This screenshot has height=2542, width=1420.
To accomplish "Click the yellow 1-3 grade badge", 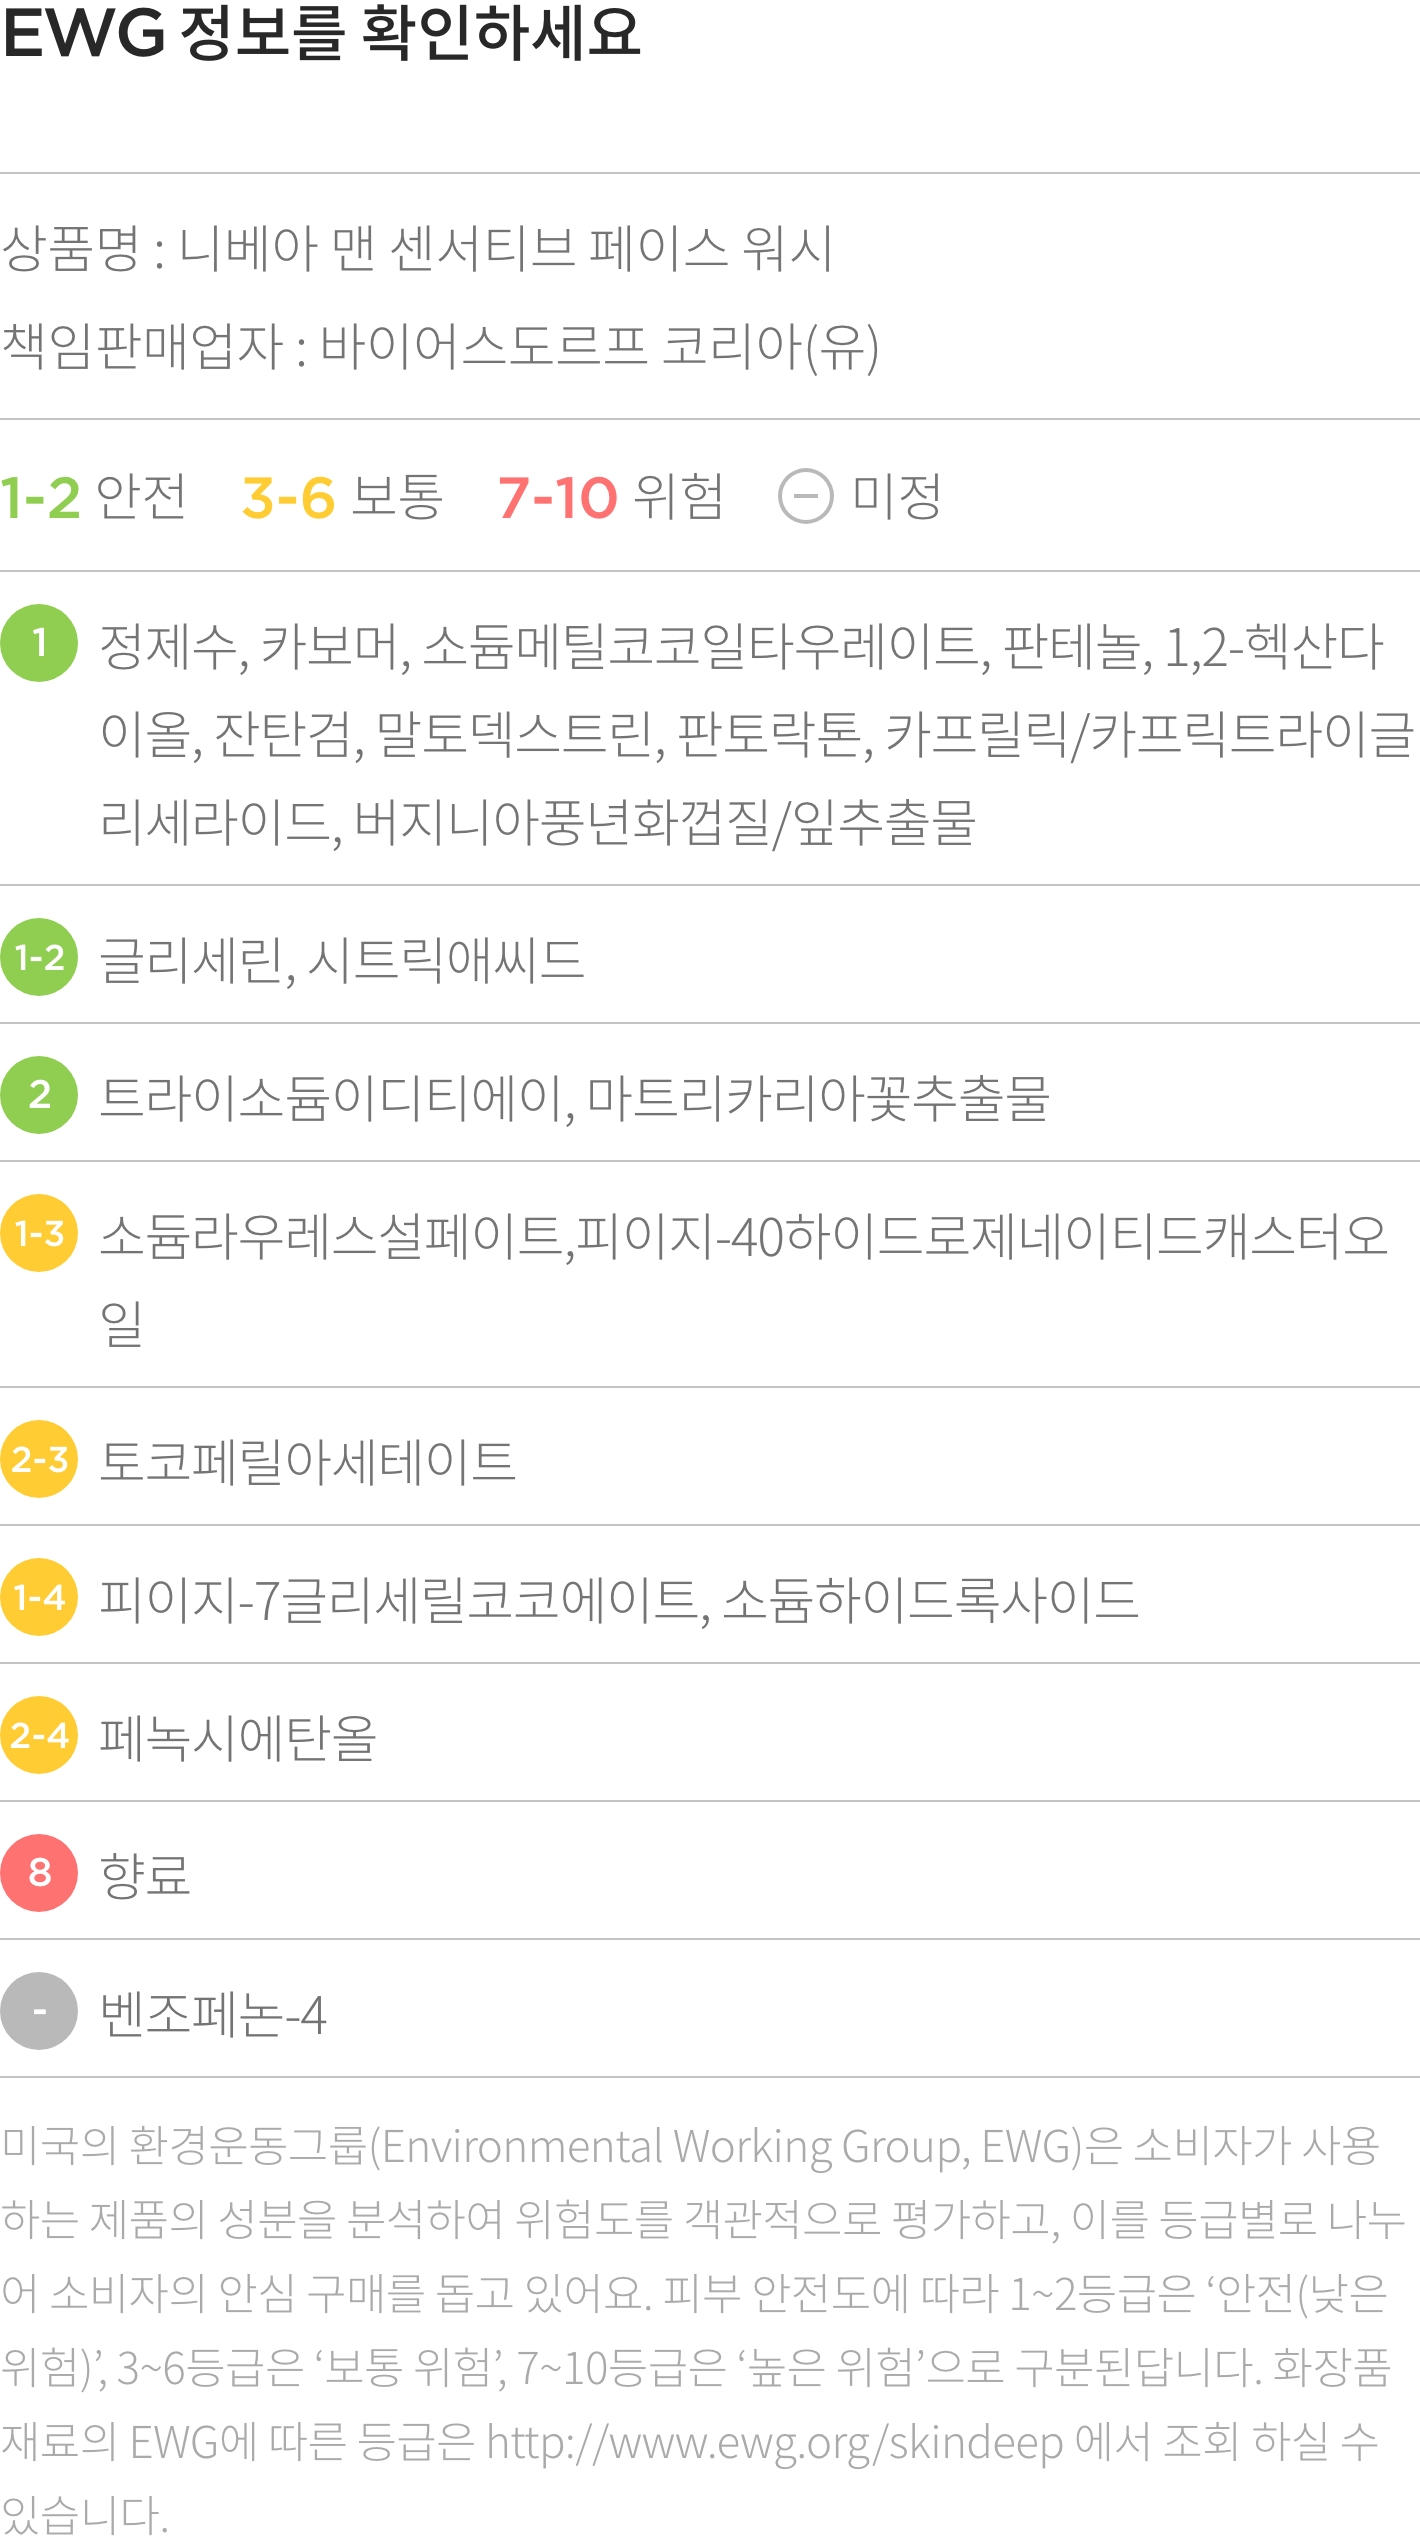I will tap(39, 1233).
